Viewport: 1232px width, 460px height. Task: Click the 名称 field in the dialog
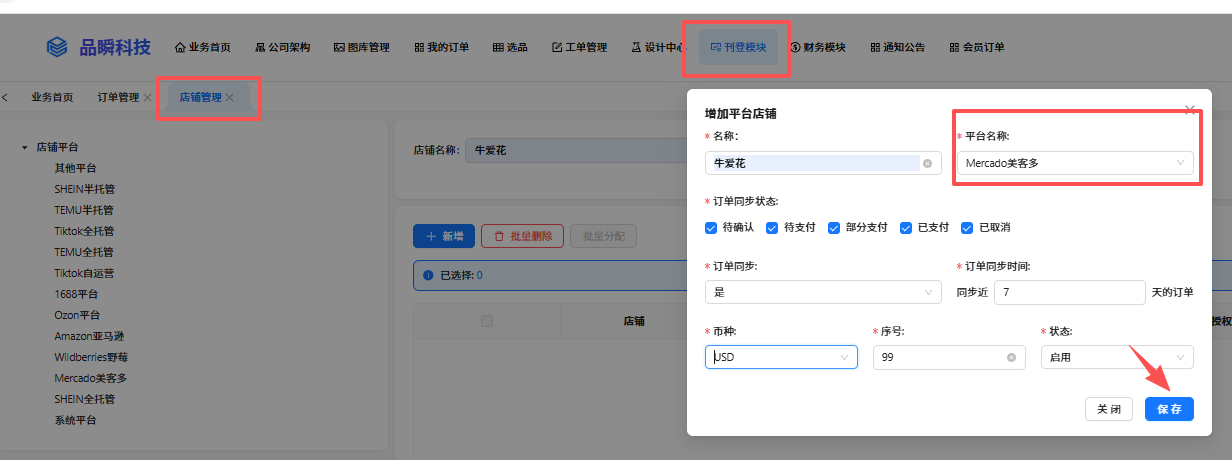[823, 163]
